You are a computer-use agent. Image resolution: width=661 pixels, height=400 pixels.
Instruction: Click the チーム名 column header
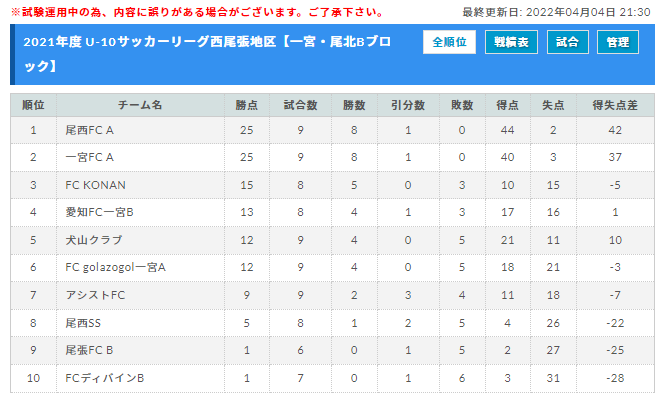tap(140, 105)
